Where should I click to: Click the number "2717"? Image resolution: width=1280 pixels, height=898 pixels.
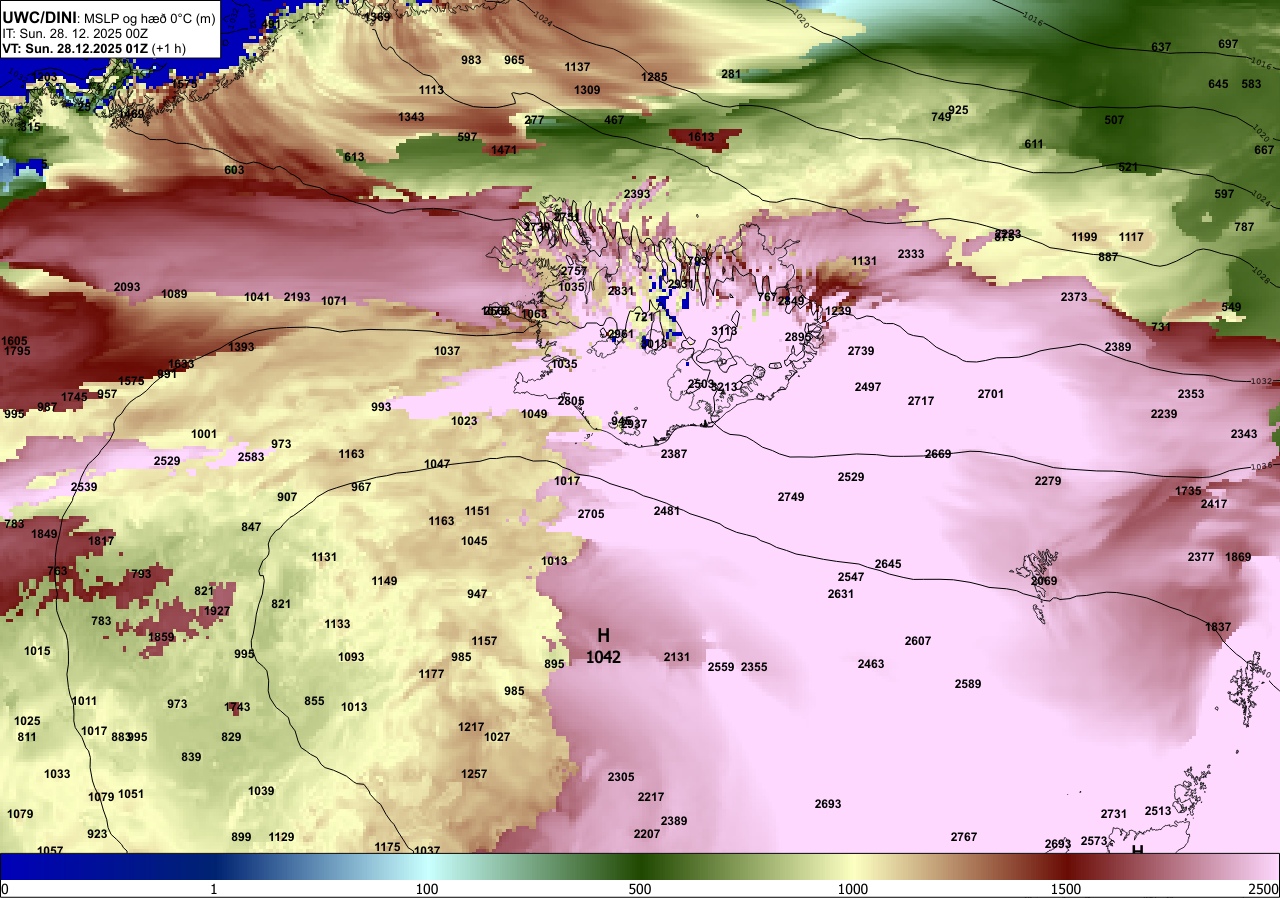921,401
